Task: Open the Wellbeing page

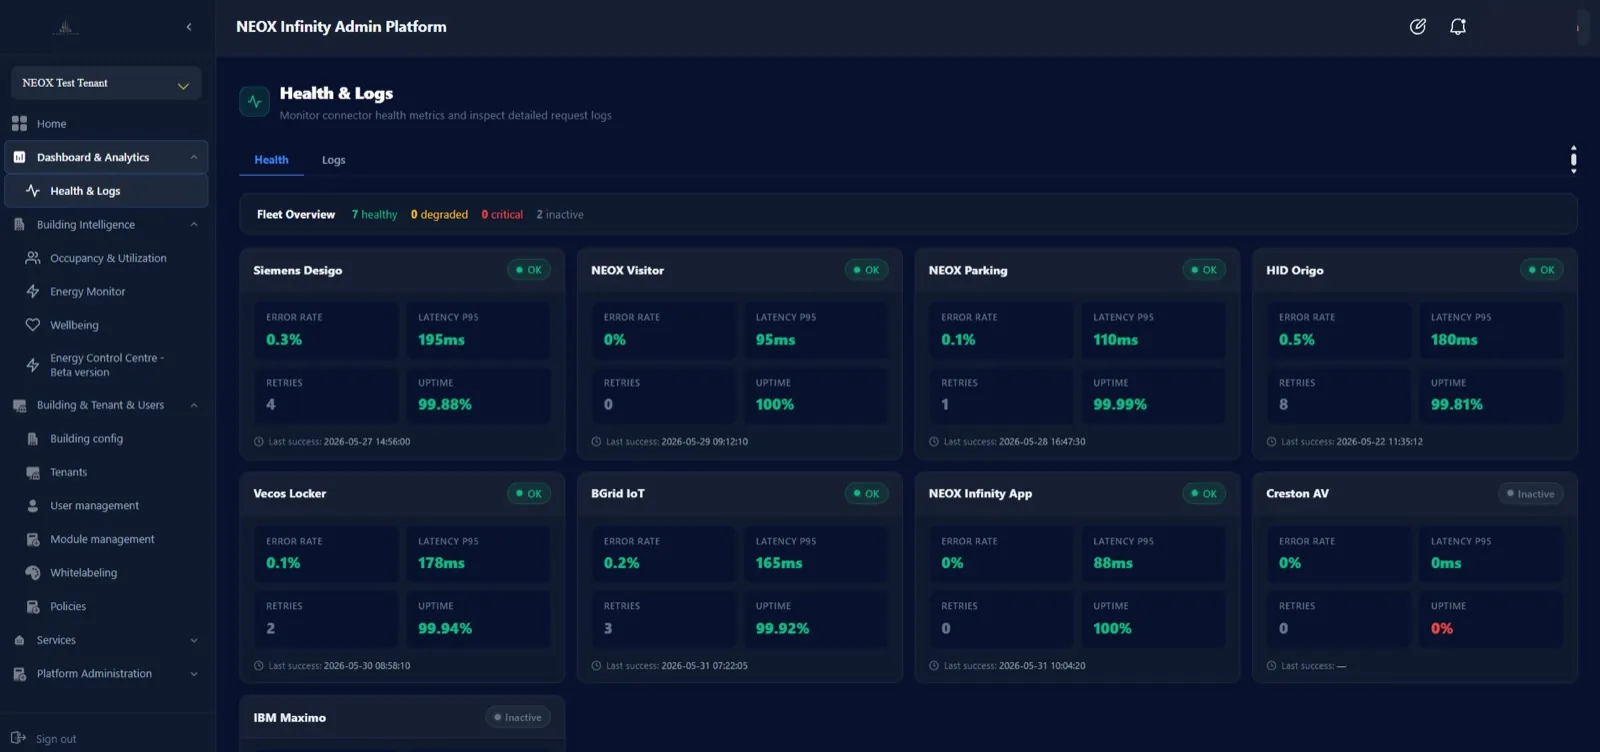Action: 74,325
